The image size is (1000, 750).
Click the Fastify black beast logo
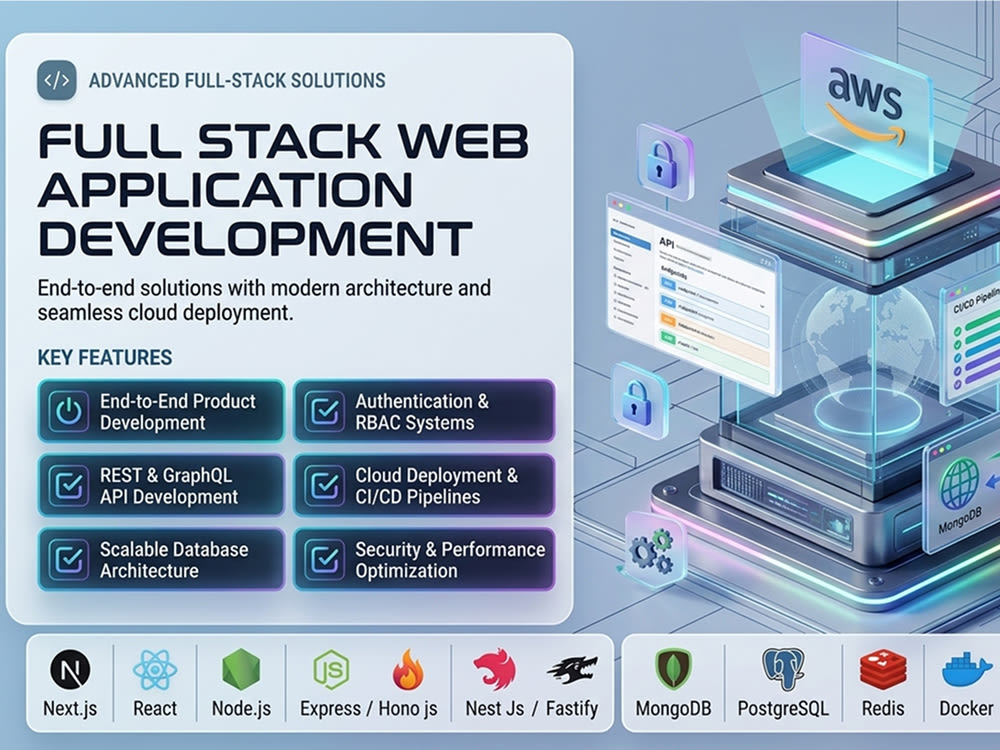point(572,670)
